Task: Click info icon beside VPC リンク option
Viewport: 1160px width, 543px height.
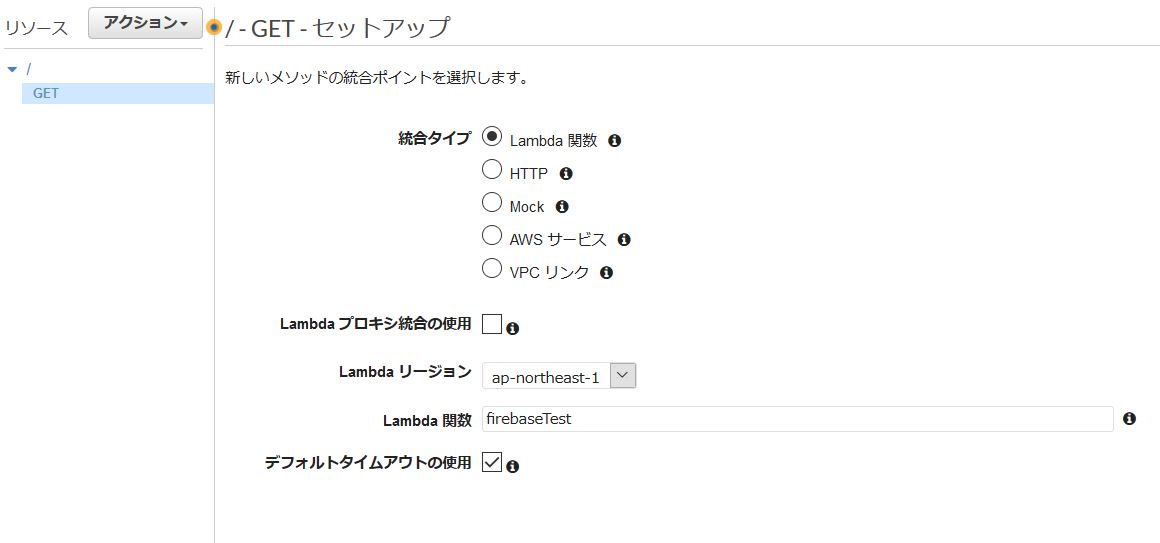Action: (607, 273)
